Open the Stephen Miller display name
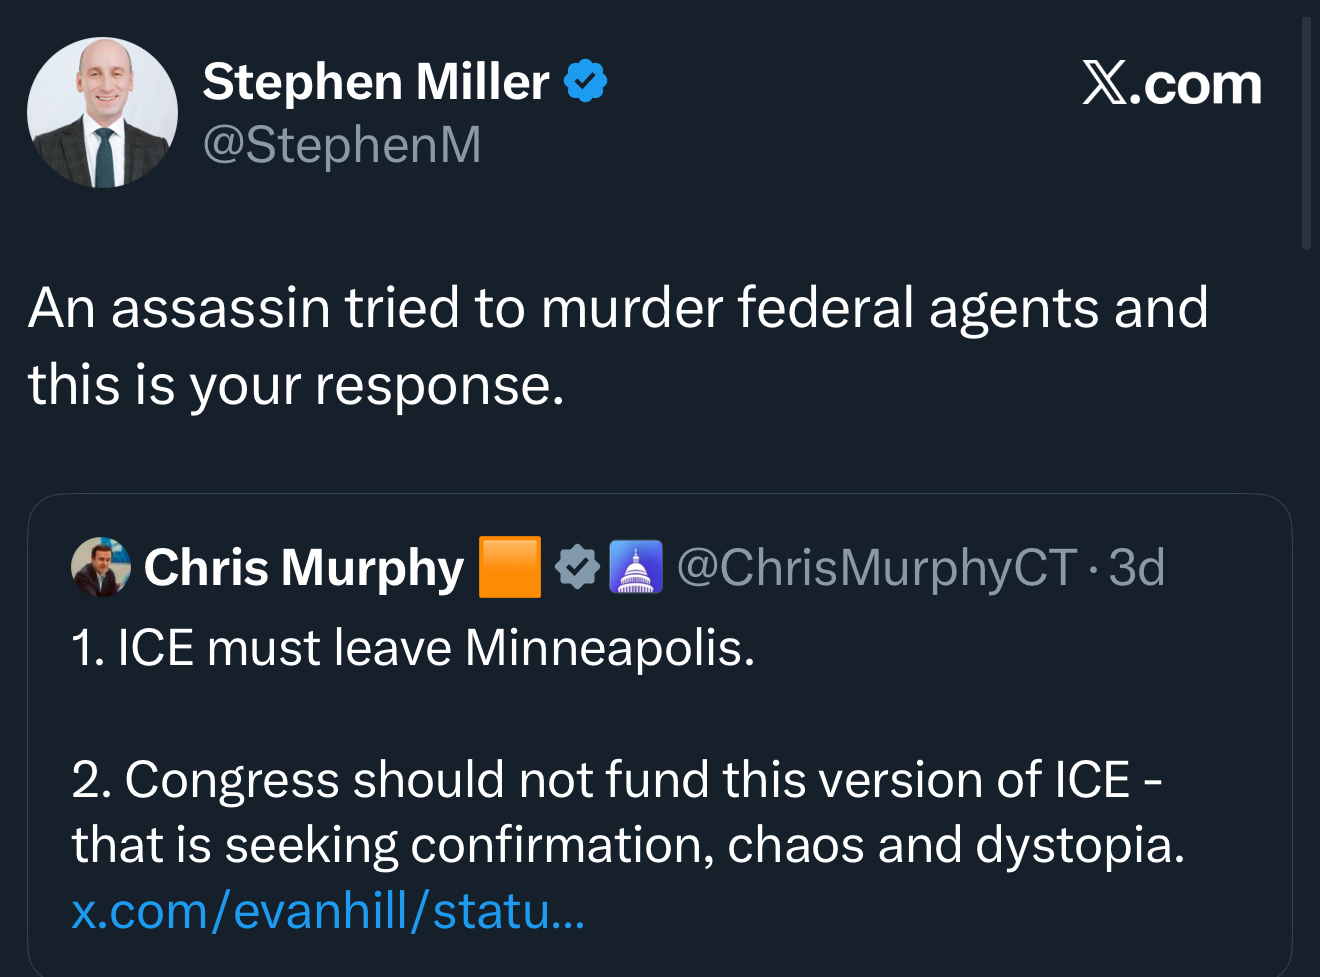 pyautogui.click(x=375, y=82)
